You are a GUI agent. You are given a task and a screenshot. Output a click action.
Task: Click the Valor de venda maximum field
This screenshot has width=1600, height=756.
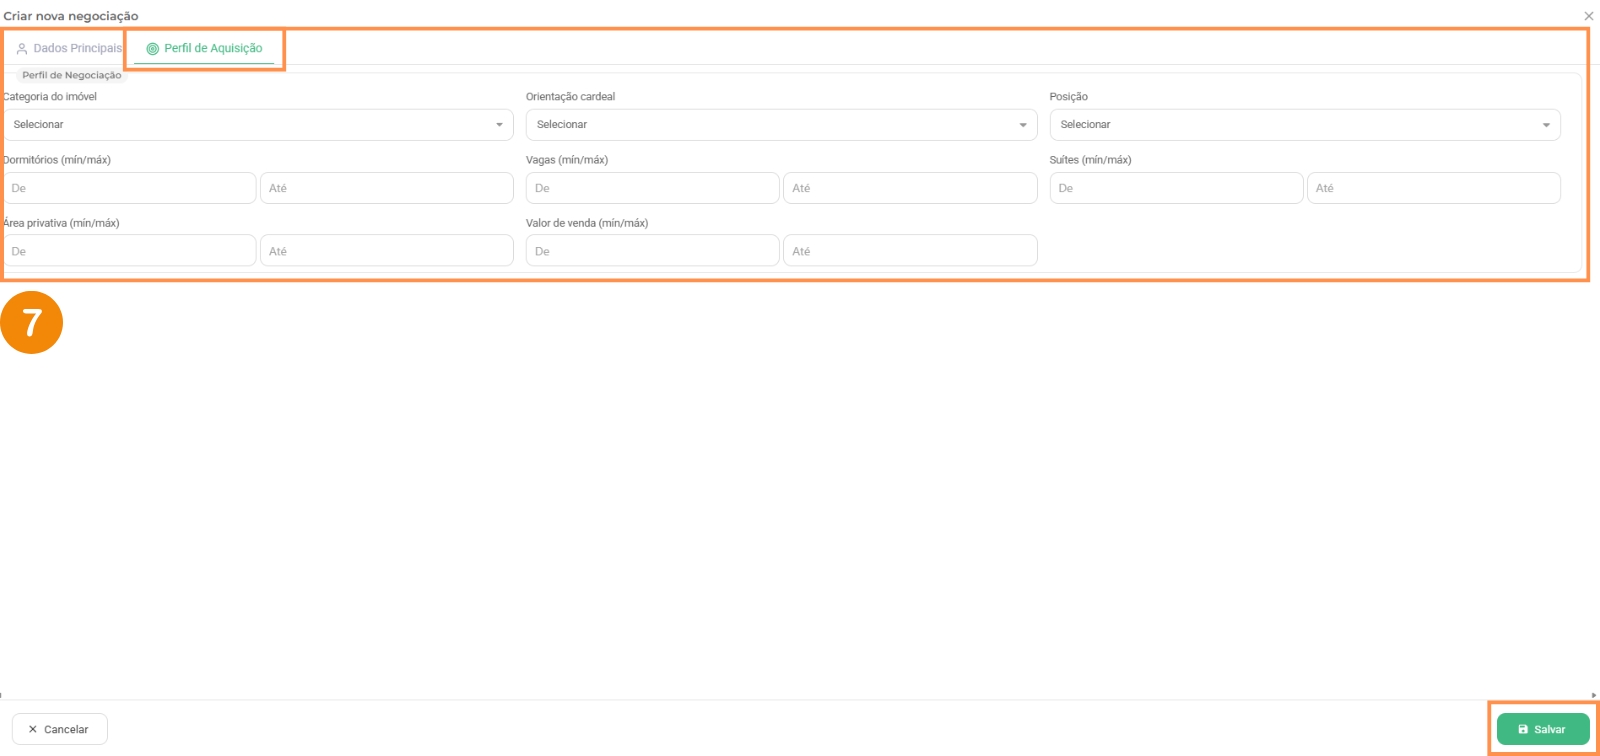pyautogui.click(x=909, y=251)
